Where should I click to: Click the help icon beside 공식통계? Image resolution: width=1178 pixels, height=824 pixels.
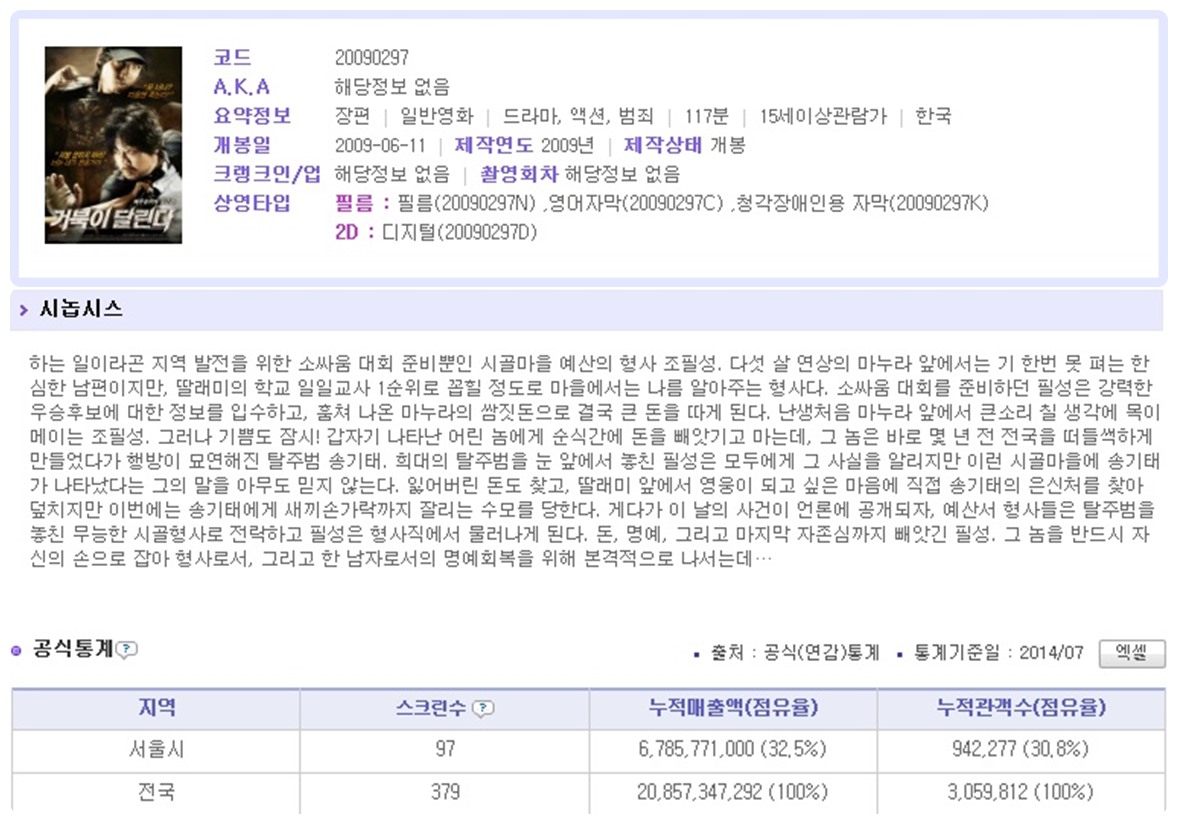pyautogui.click(x=127, y=650)
